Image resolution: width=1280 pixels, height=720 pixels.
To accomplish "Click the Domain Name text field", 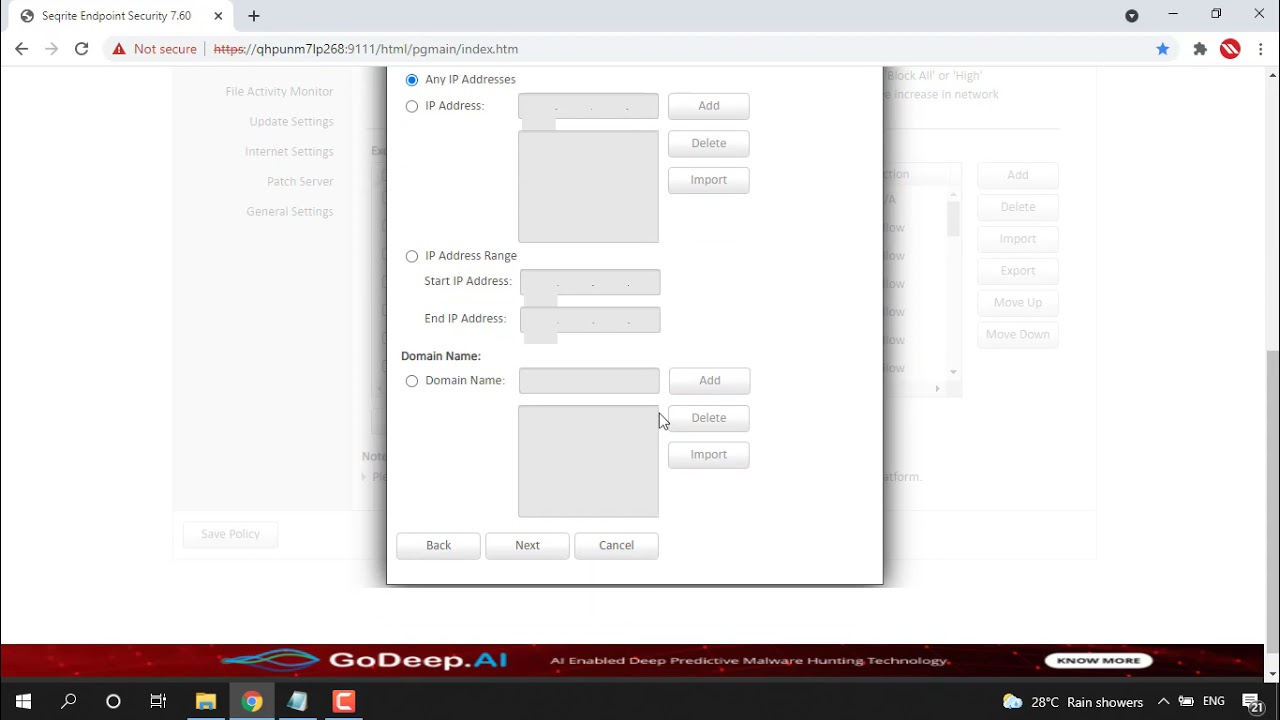I will click(589, 380).
